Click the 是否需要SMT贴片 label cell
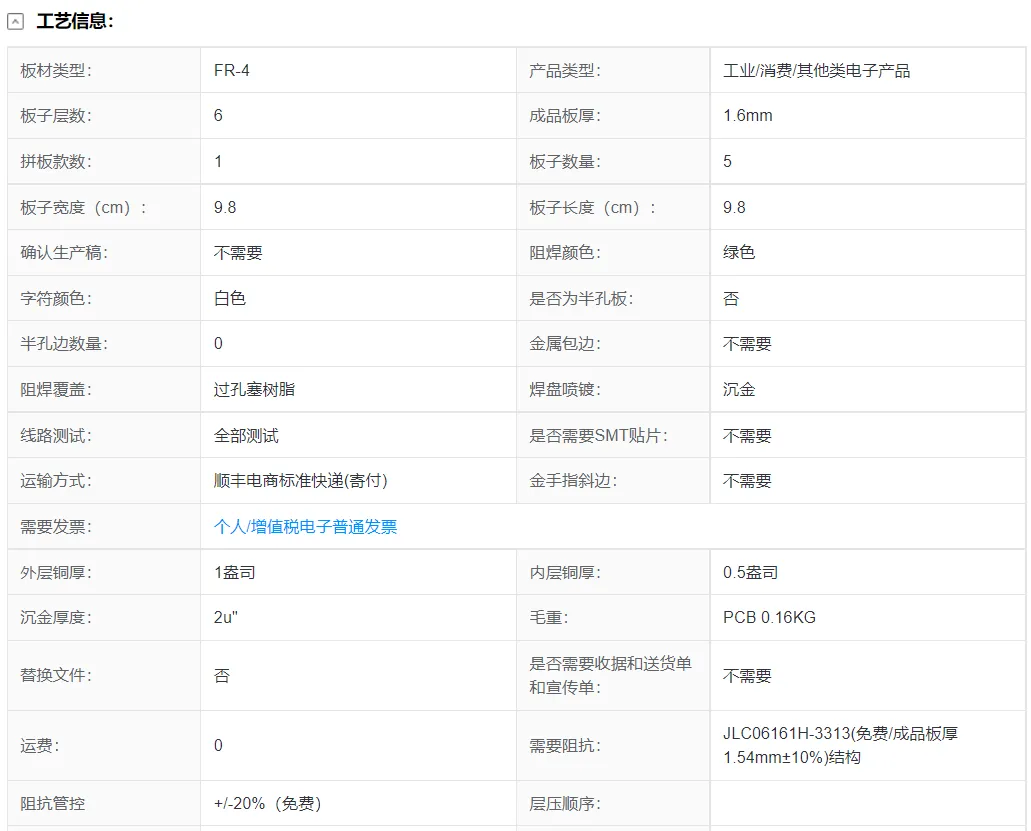This screenshot has height=831, width=1031. (598, 435)
